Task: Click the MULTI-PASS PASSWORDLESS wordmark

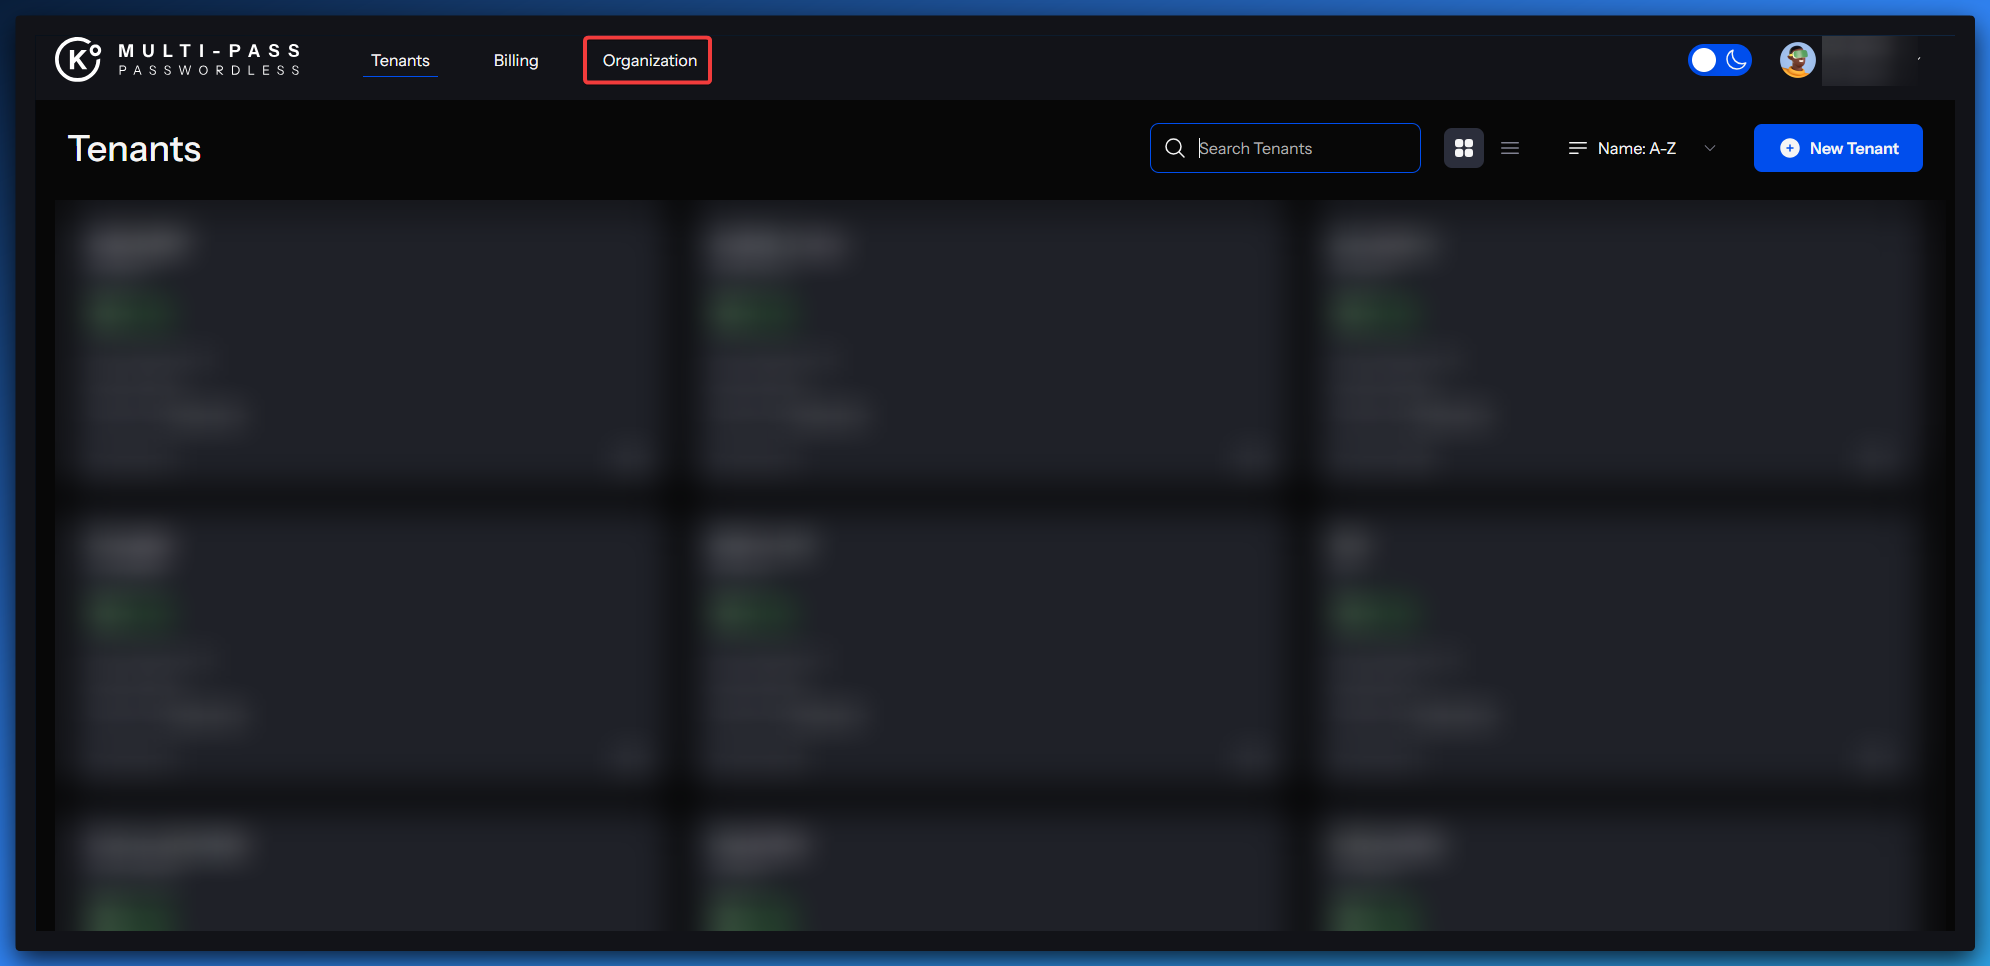Action: click(x=209, y=59)
